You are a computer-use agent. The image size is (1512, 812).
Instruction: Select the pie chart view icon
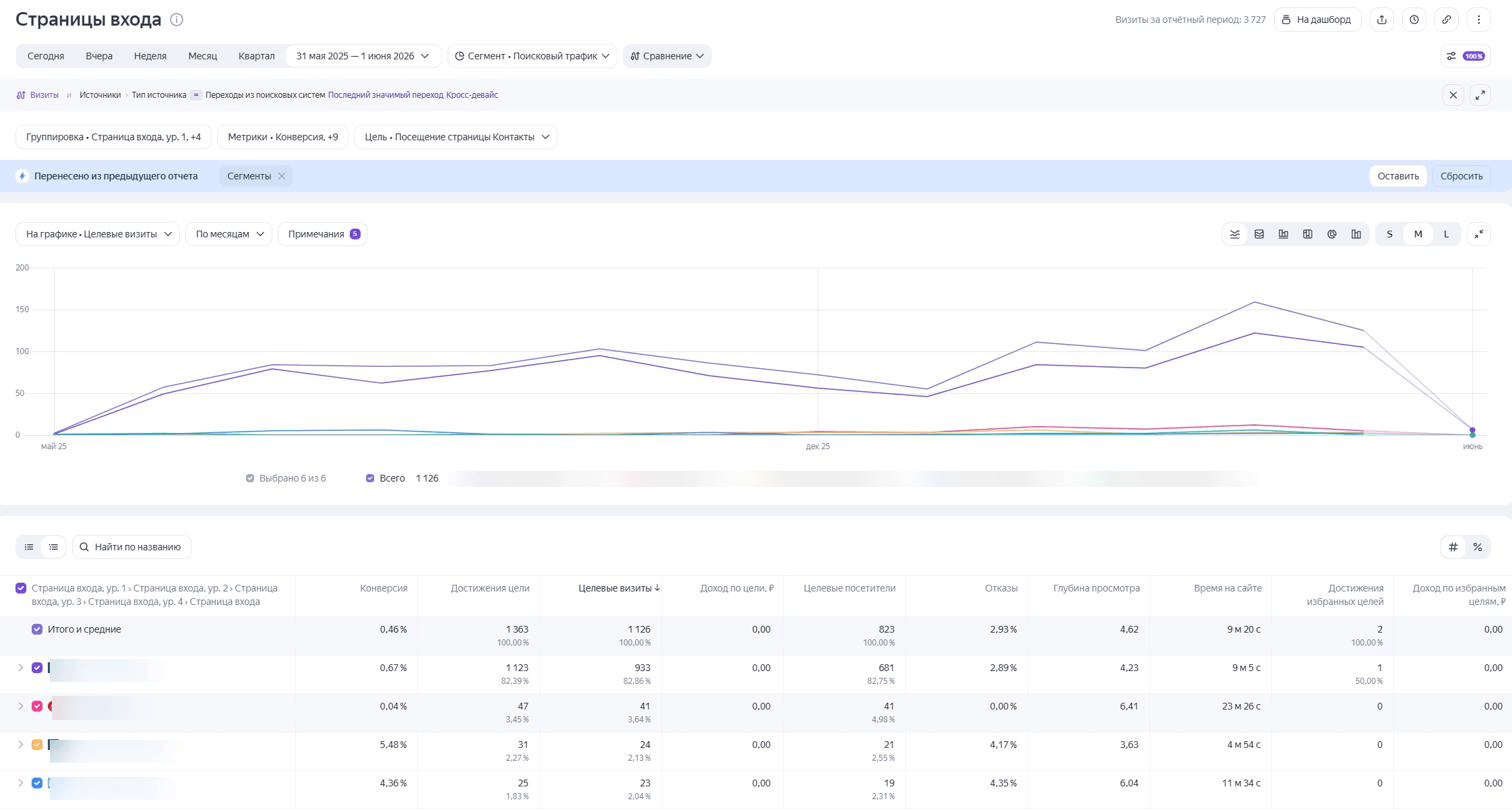point(1332,234)
